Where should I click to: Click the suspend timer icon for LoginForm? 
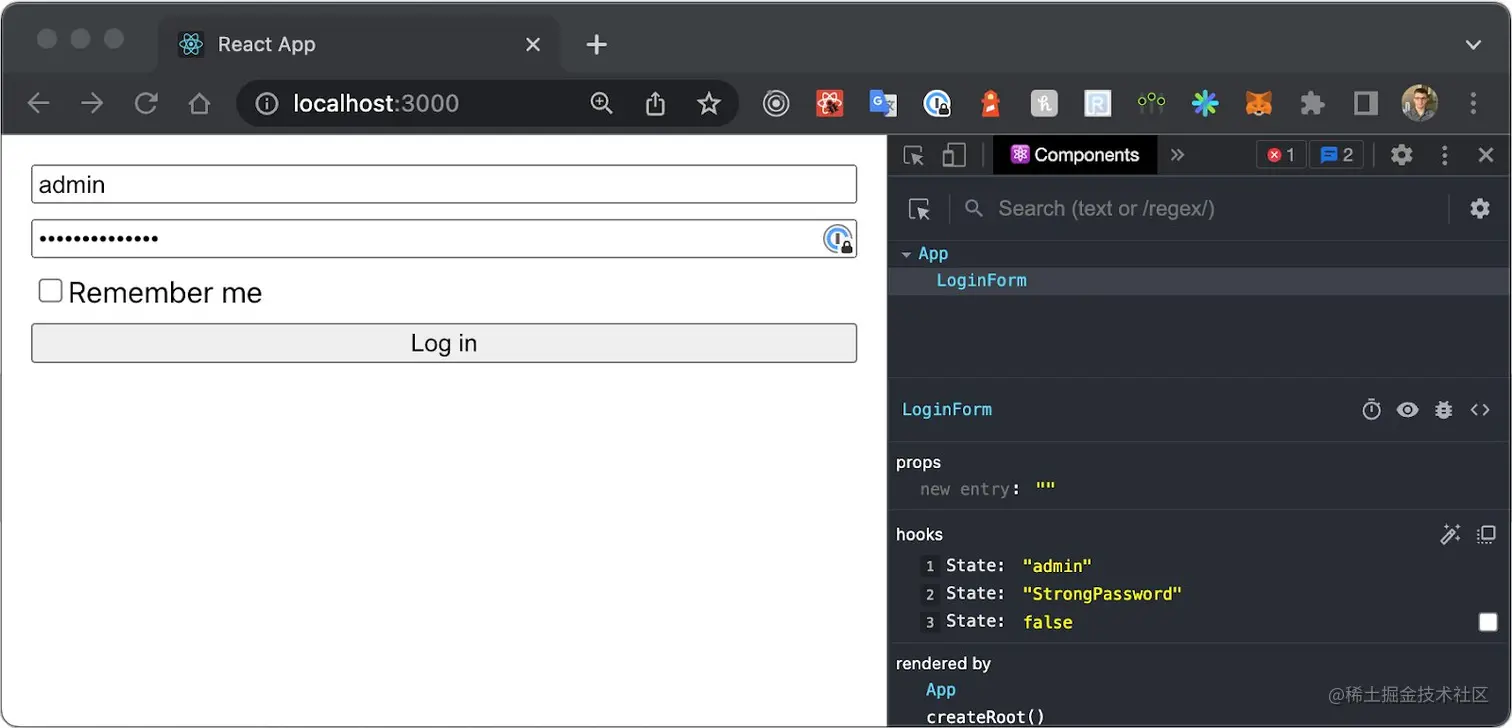(1372, 410)
